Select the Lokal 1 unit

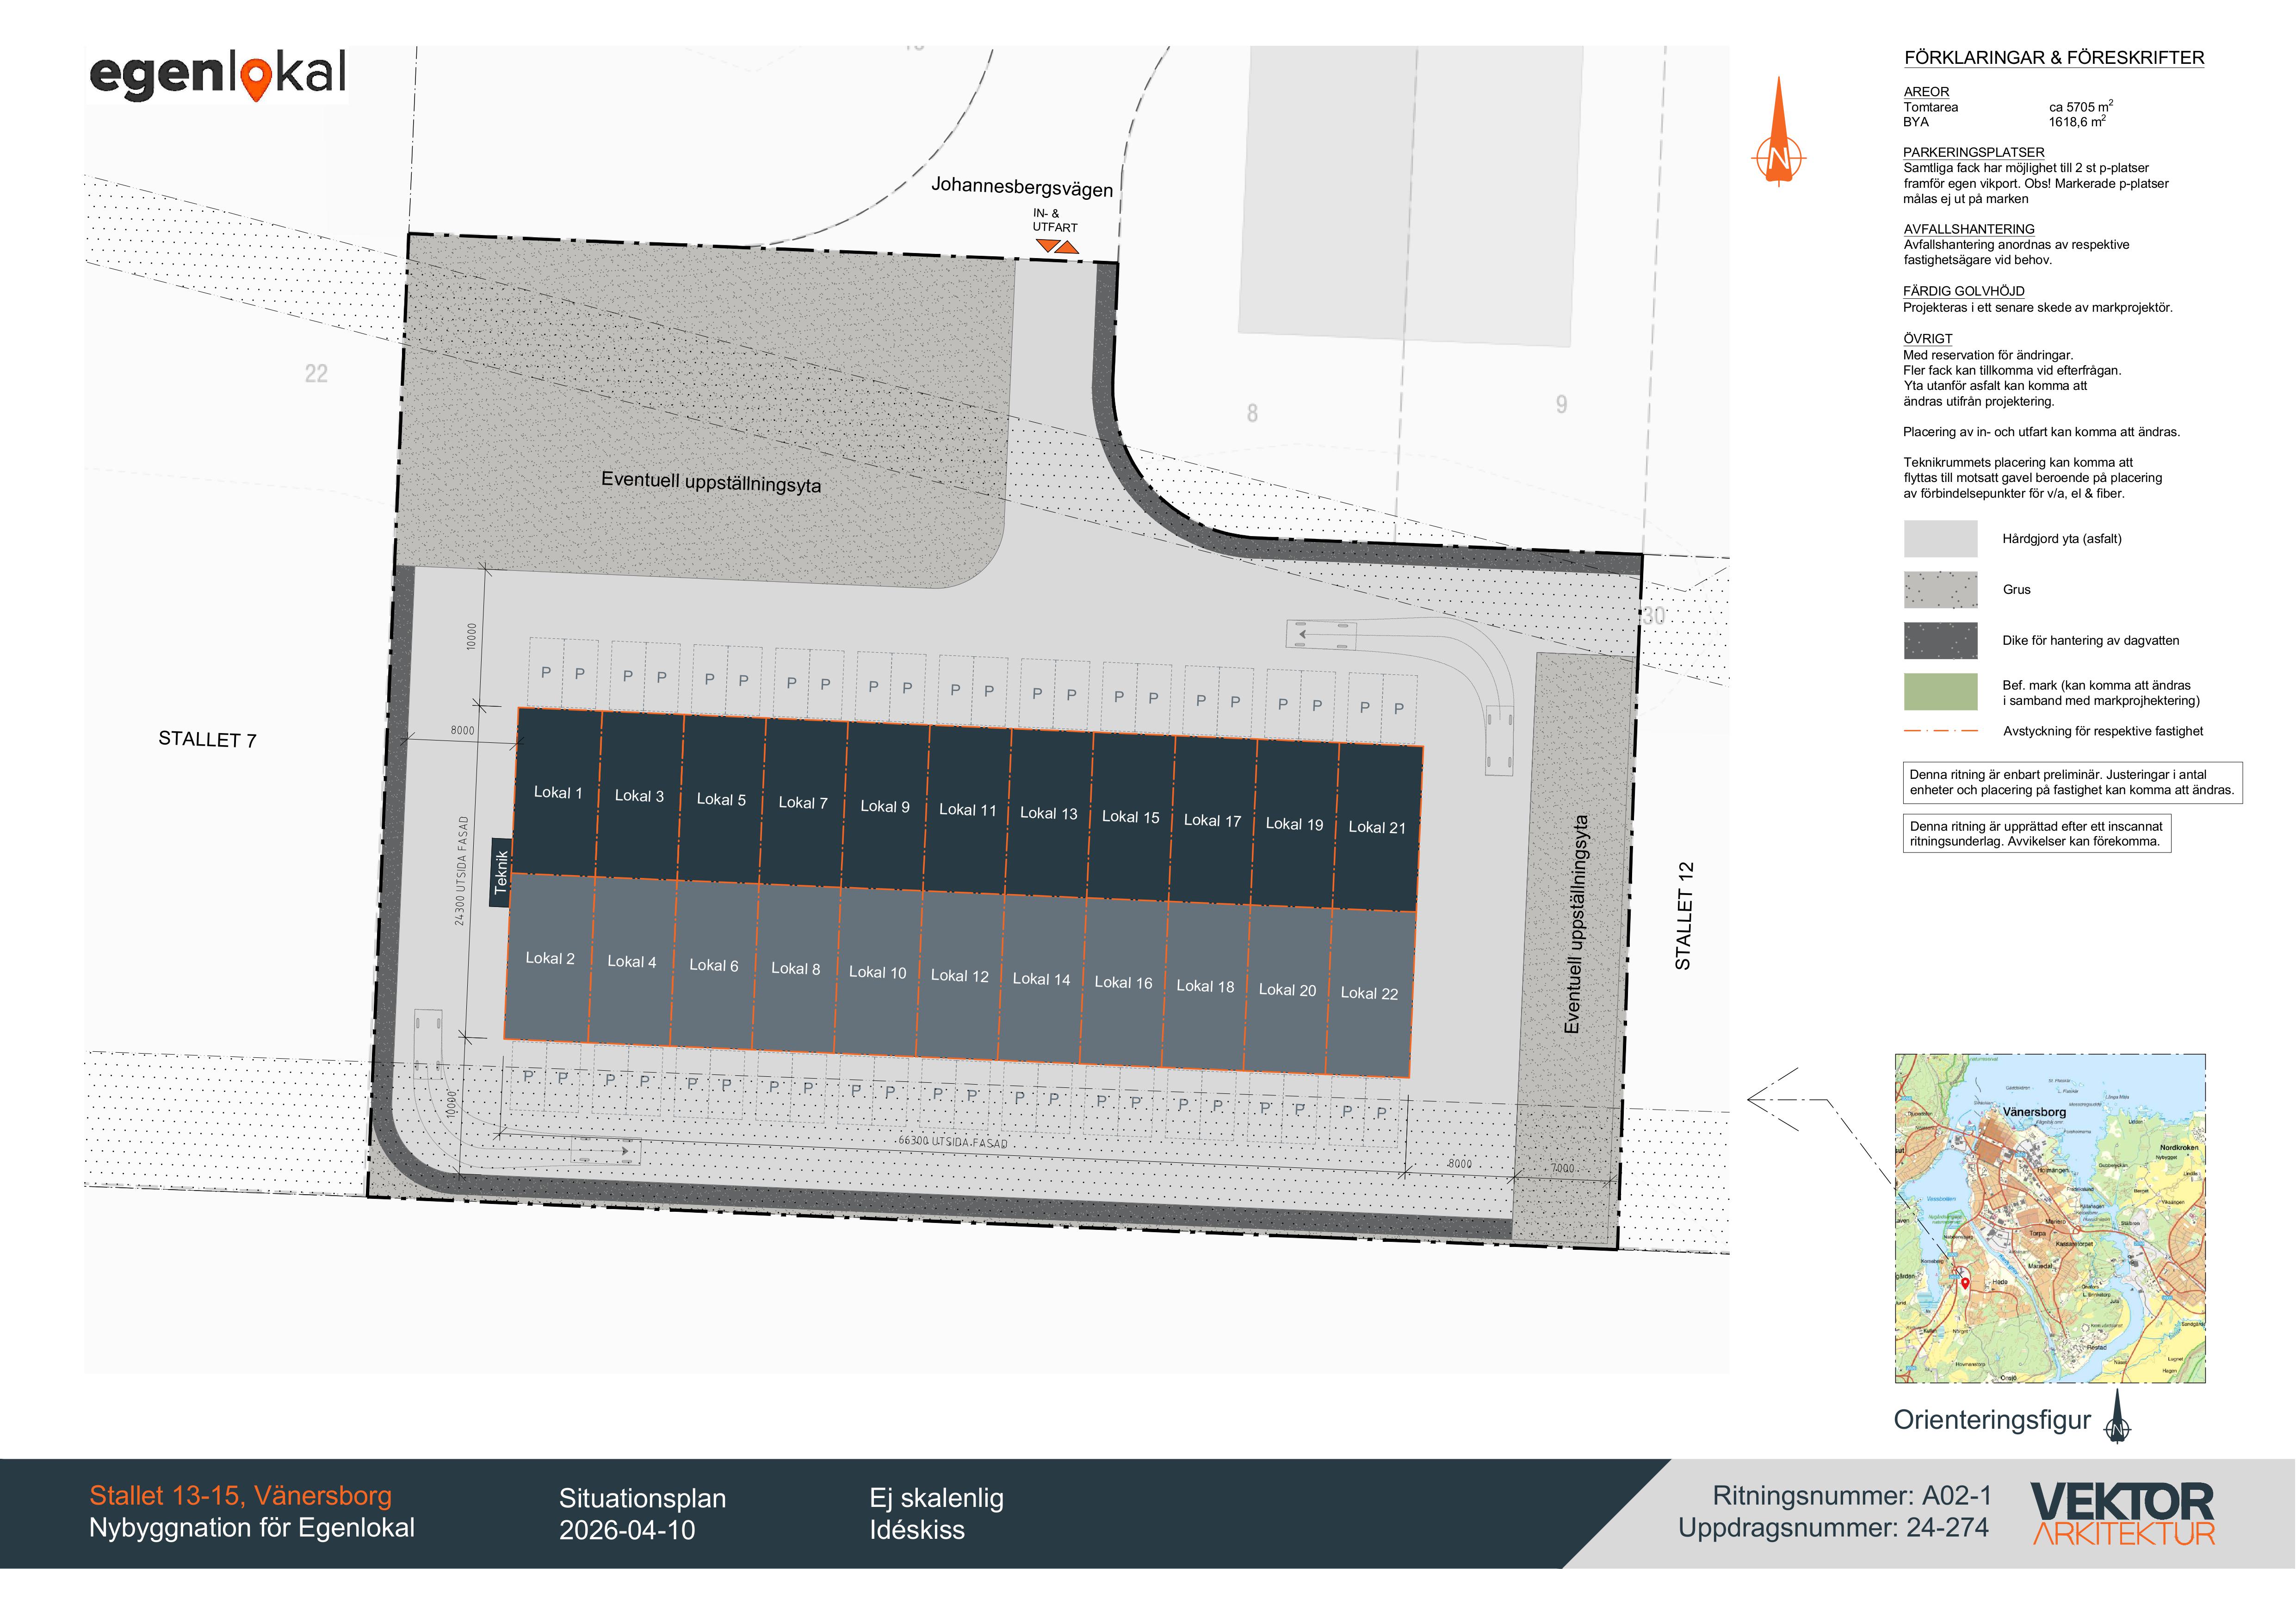click(x=557, y=793)
